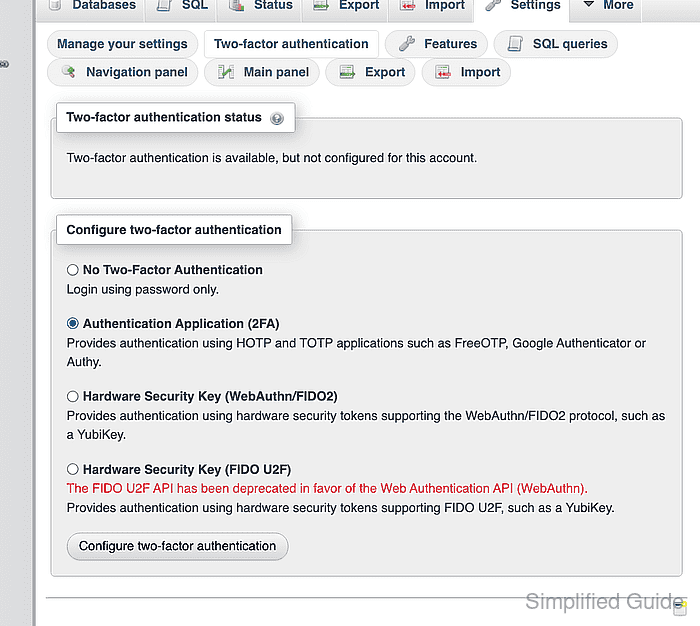Open the Two-factor authentication sub-tab

click(291, 44)
